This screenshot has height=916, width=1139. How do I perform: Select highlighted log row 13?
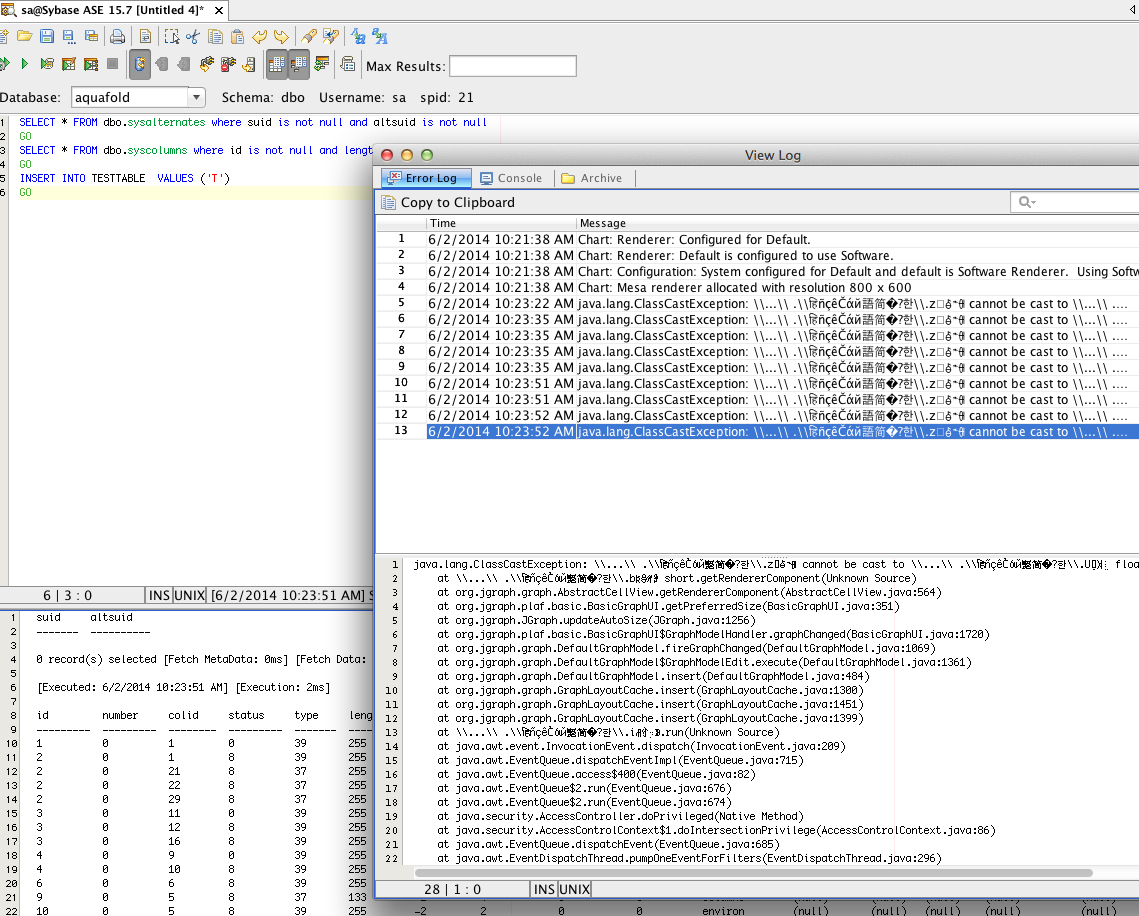click(x=757, y=431)
